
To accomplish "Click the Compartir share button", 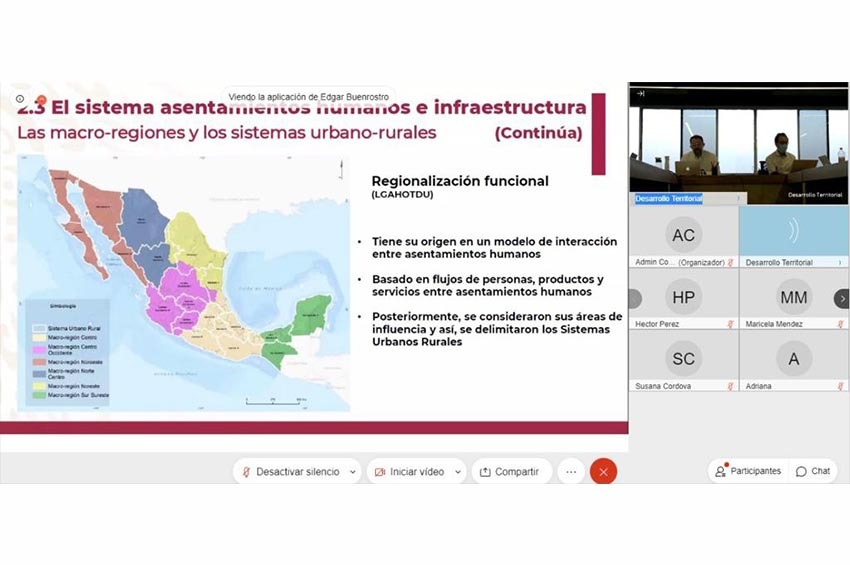I will tap(510, 472).
